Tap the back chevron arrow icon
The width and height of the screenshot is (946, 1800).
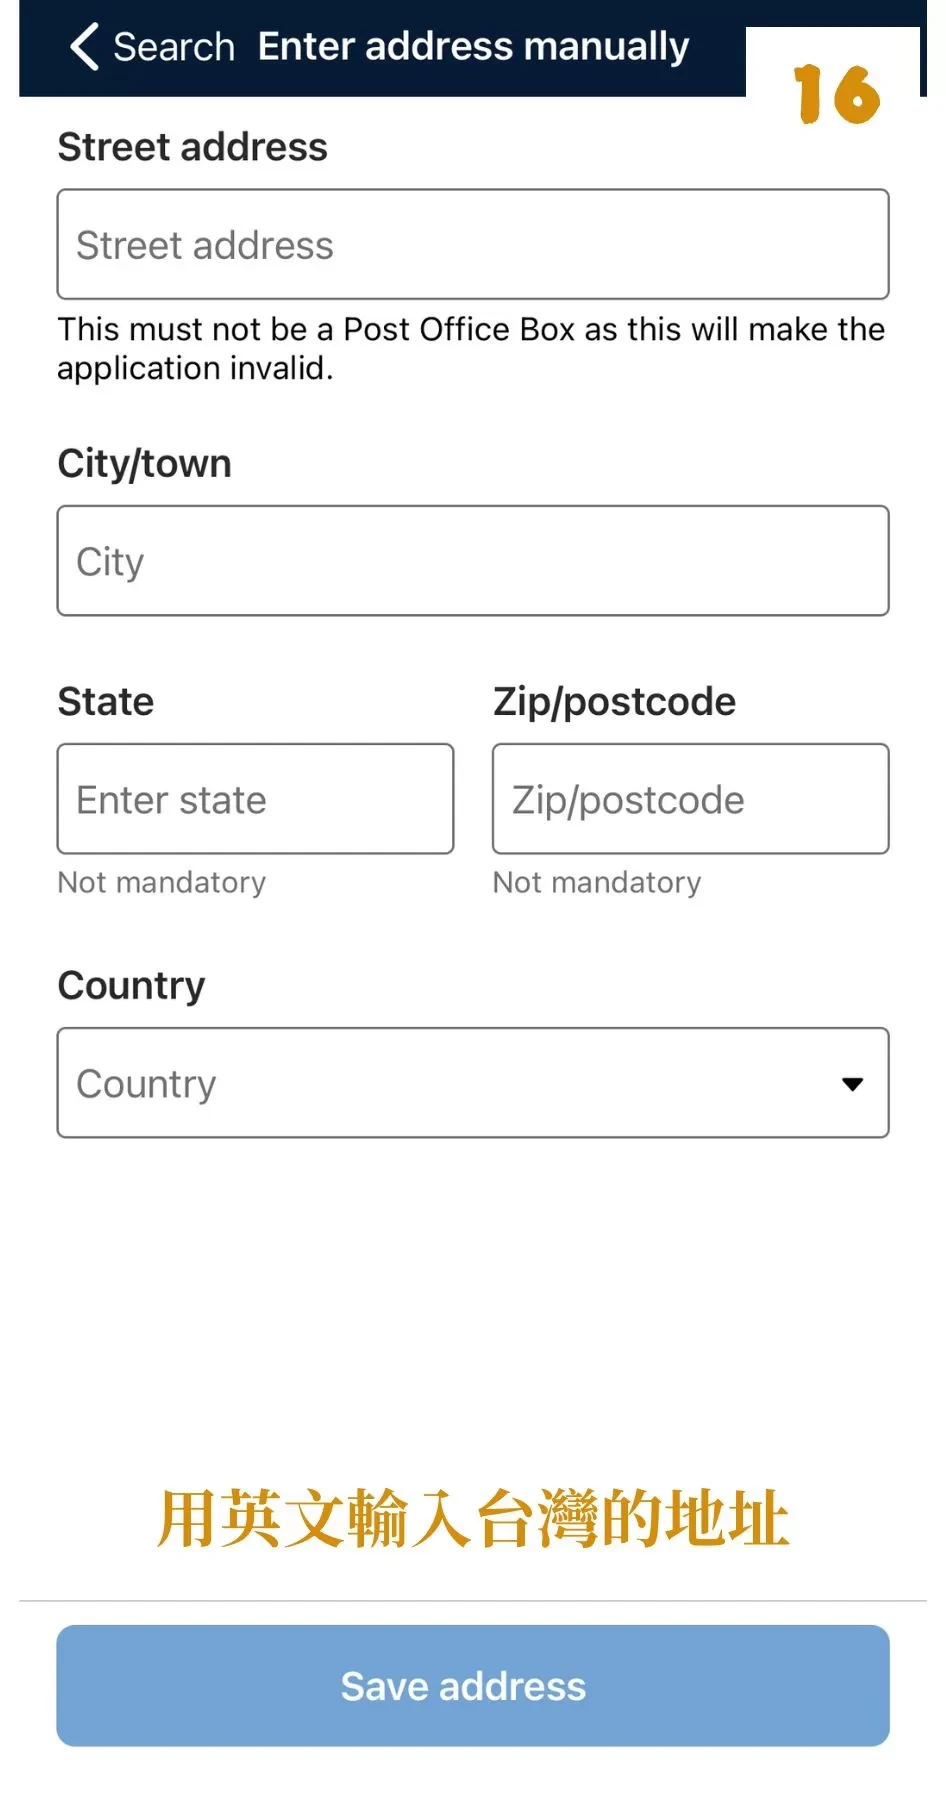85,47
